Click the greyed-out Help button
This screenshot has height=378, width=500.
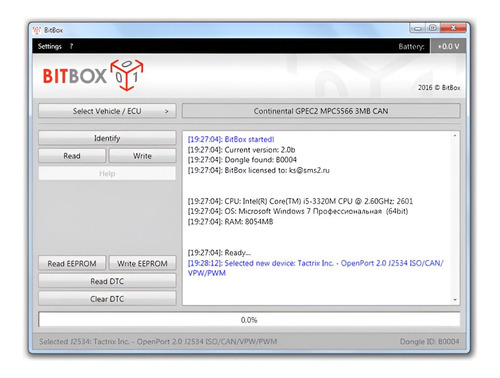tap(107, 173)
